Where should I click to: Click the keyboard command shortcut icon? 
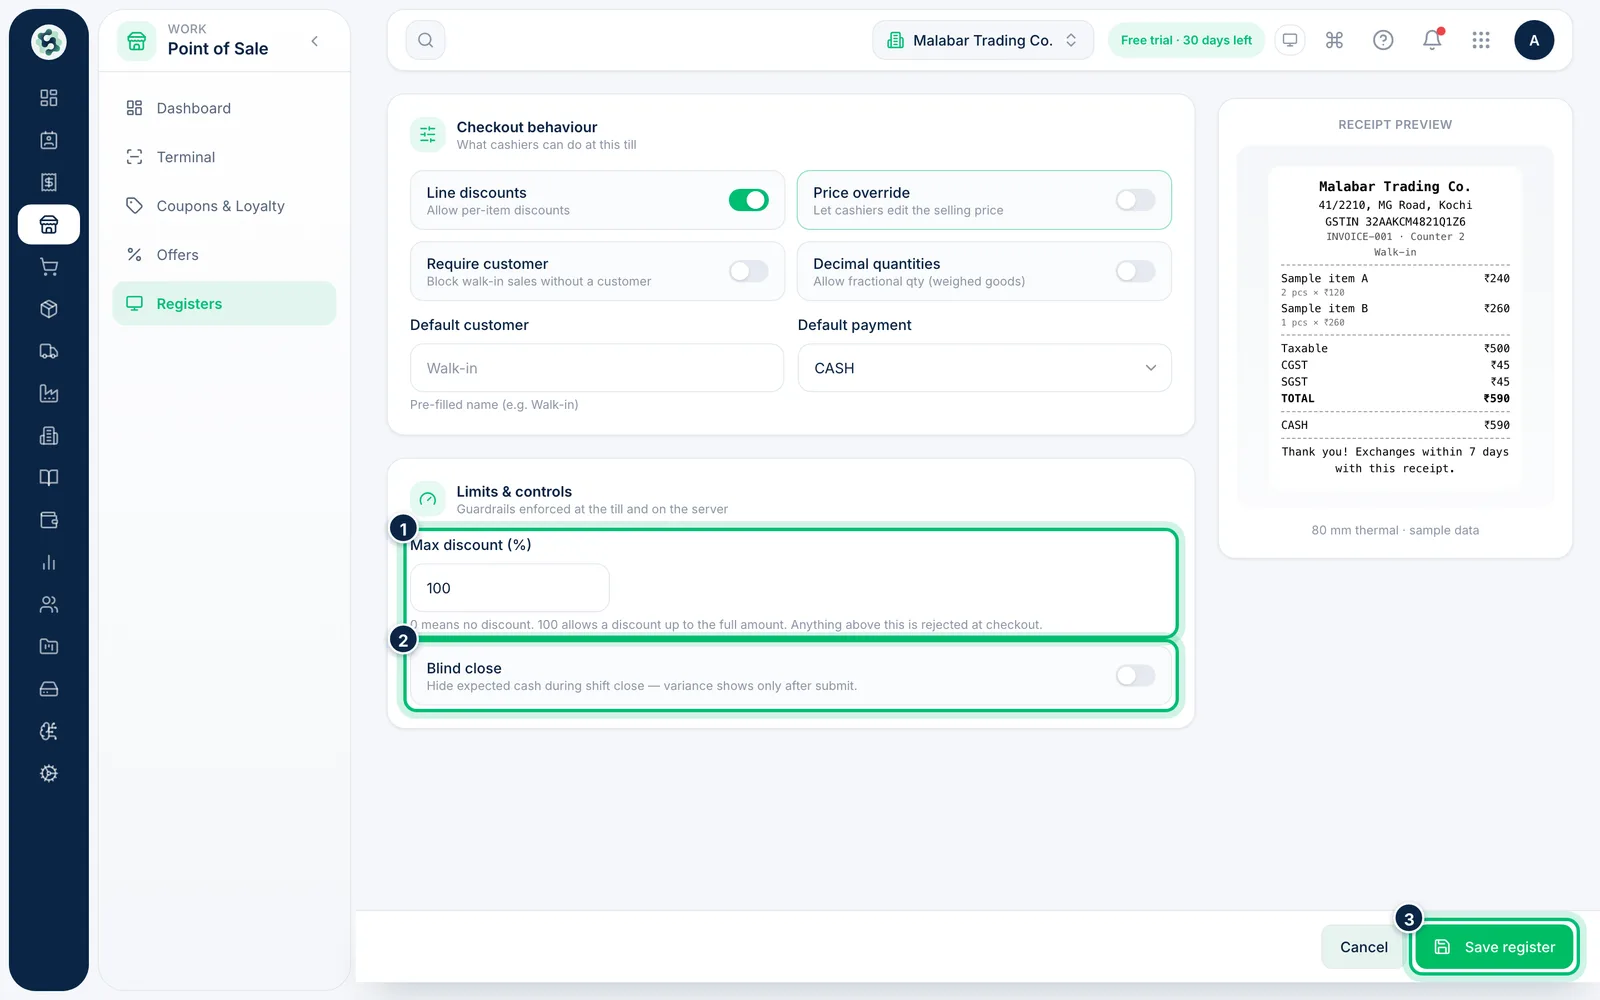click(1334, 40)
